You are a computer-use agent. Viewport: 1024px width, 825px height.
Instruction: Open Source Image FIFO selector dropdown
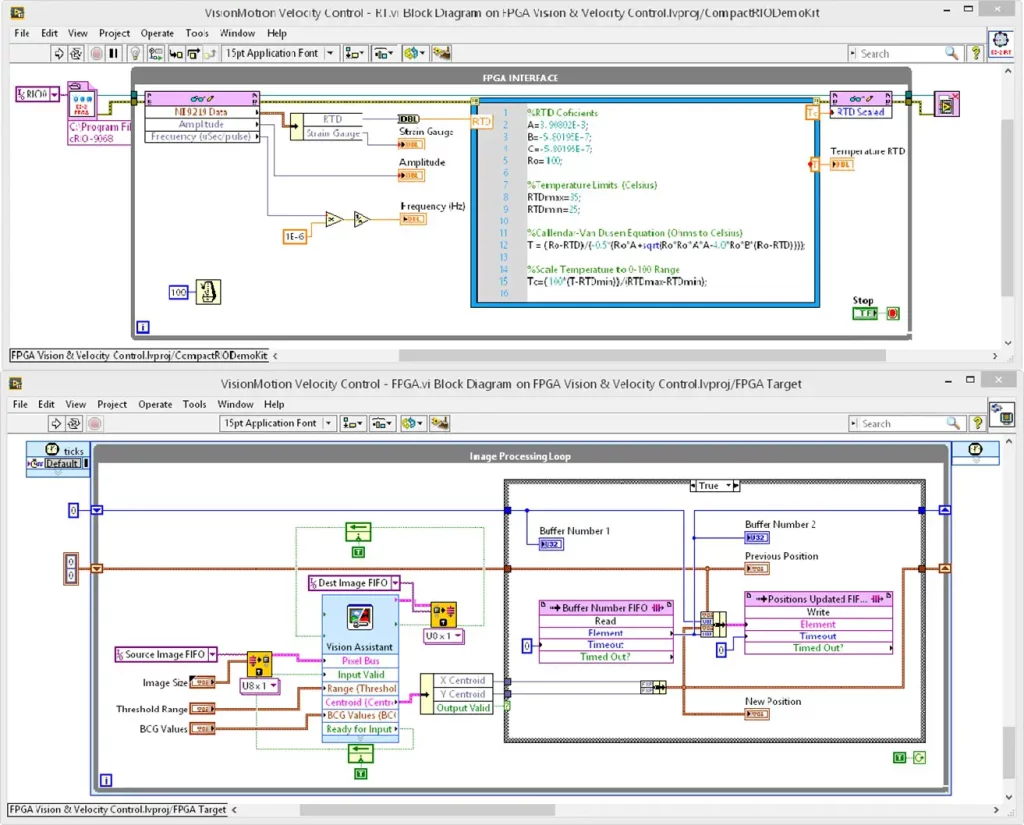(212, 654)
